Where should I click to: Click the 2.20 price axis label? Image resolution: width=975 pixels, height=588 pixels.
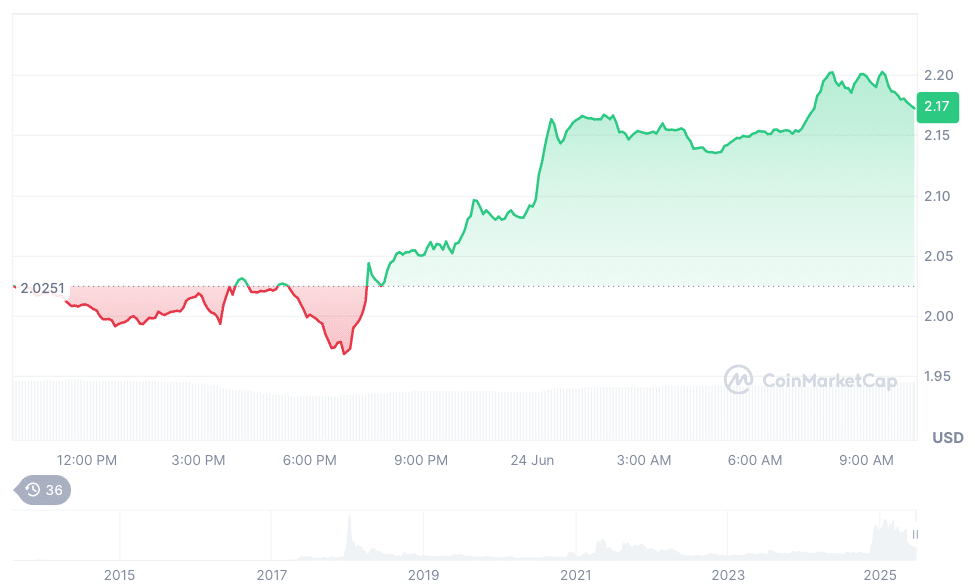tap(937, 75)
